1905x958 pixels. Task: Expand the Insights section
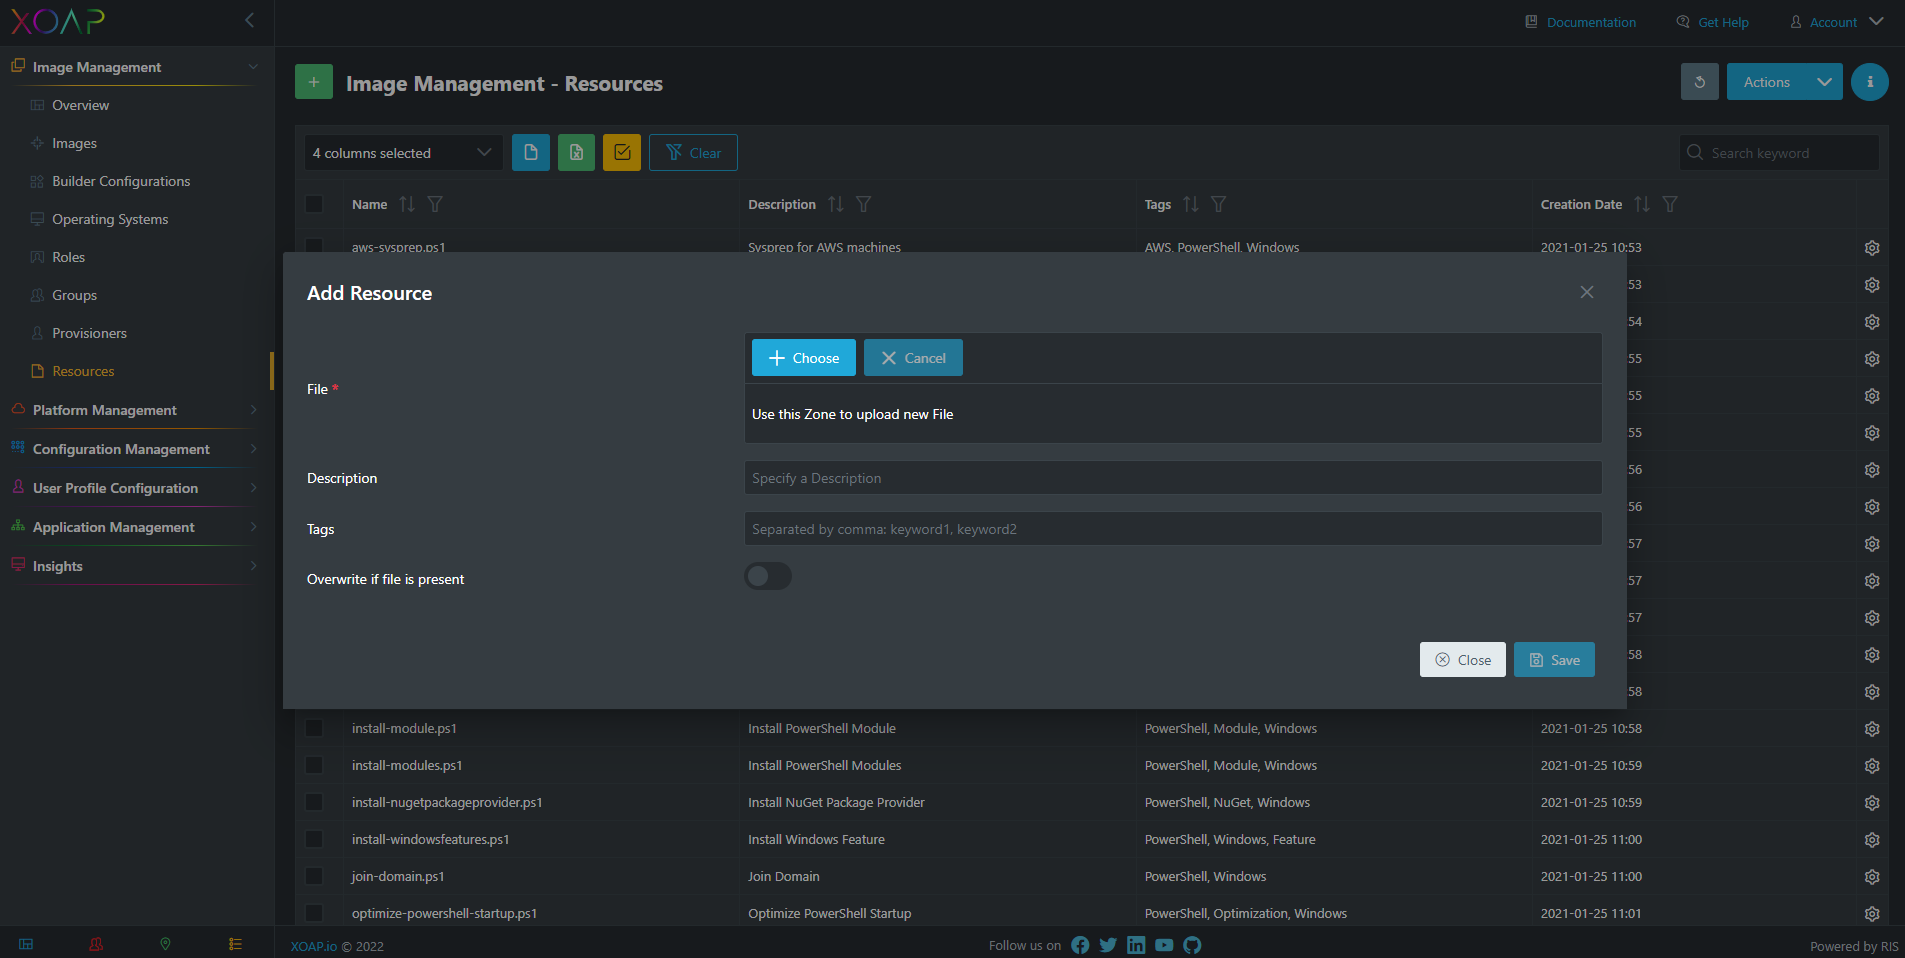[x=133, y=566]
